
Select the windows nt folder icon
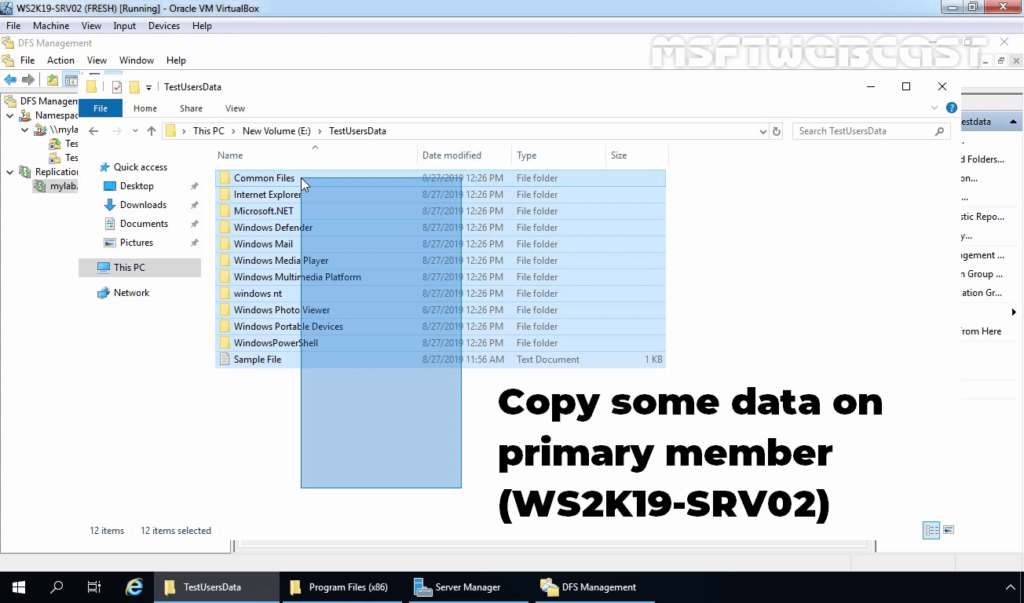(225, 293)
